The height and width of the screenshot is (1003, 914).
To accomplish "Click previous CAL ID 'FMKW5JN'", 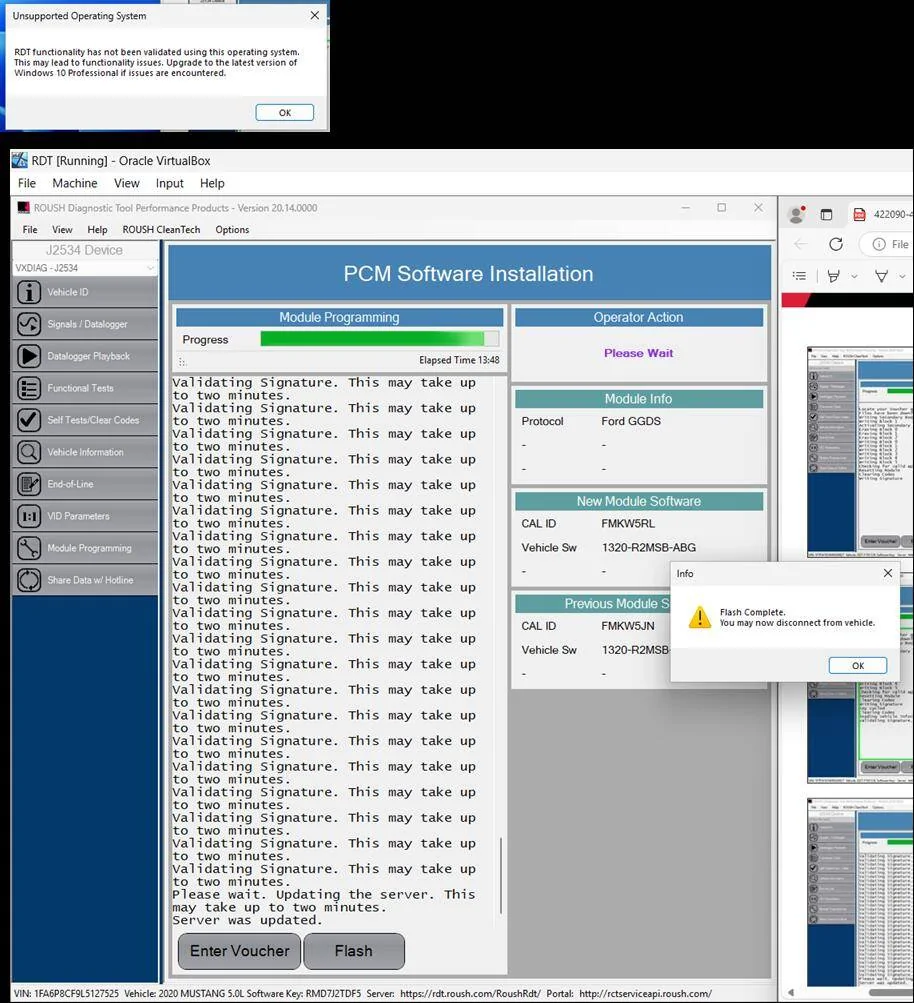I will [627, 626].
